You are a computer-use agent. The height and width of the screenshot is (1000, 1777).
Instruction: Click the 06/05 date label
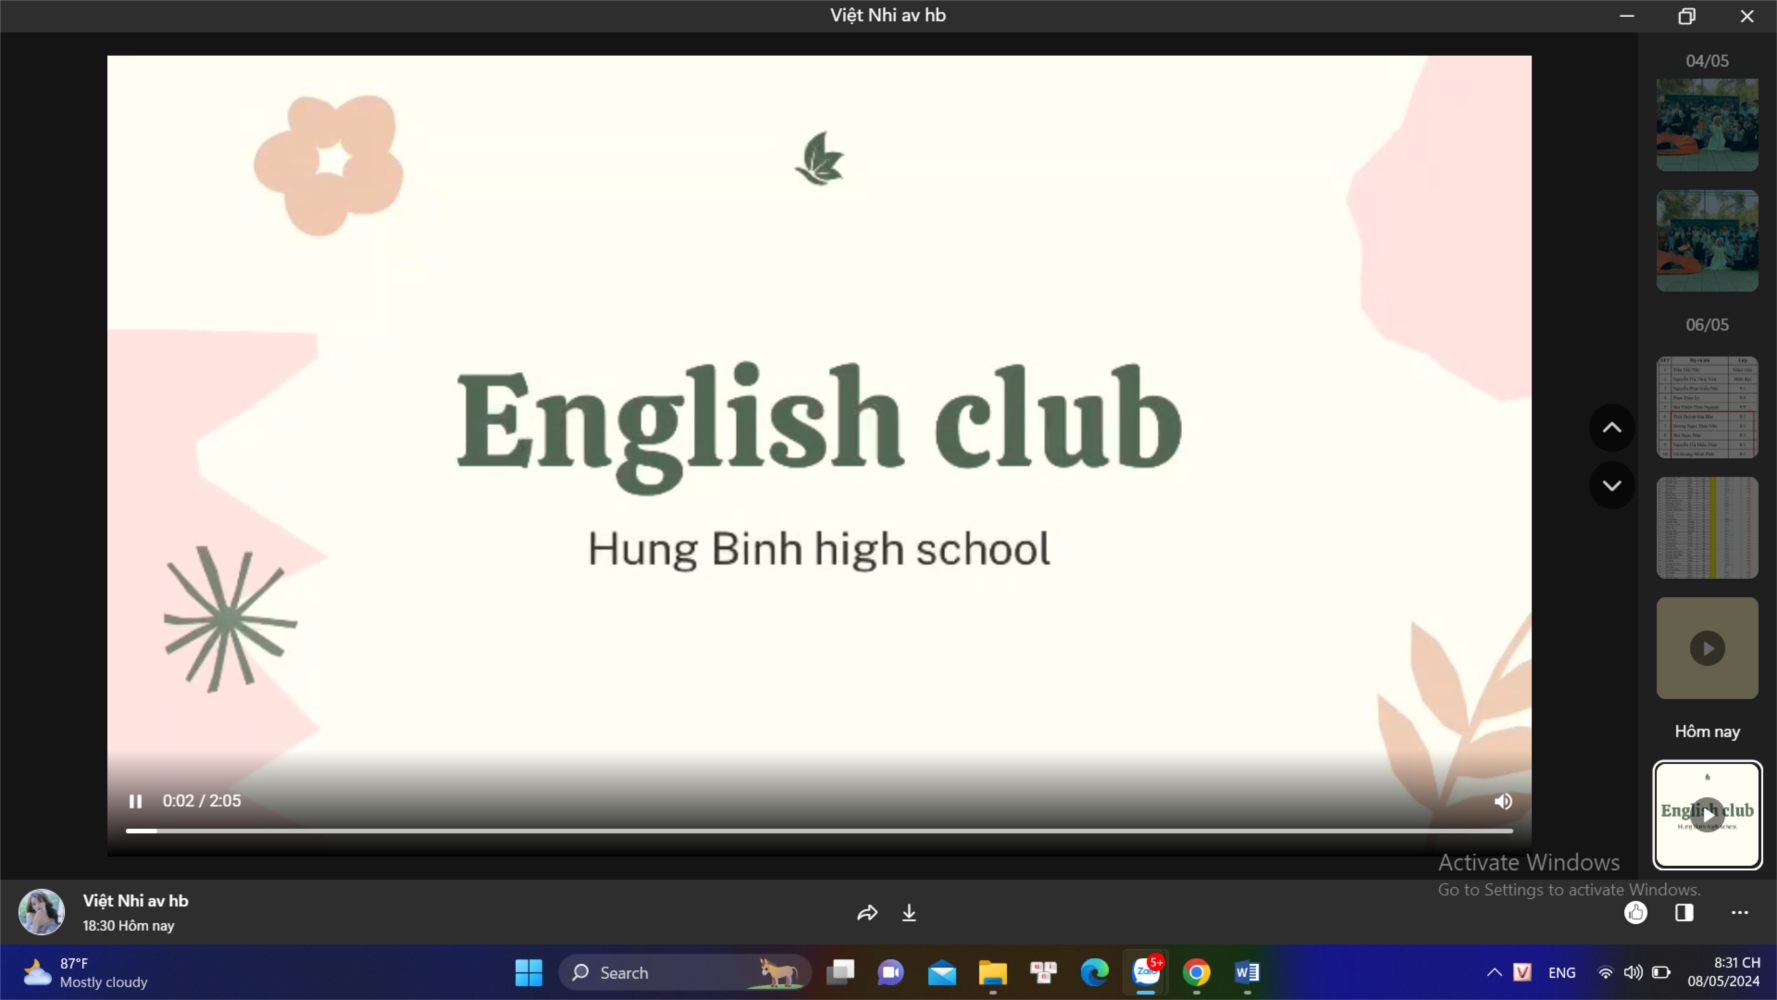(x=1707, y=325)
